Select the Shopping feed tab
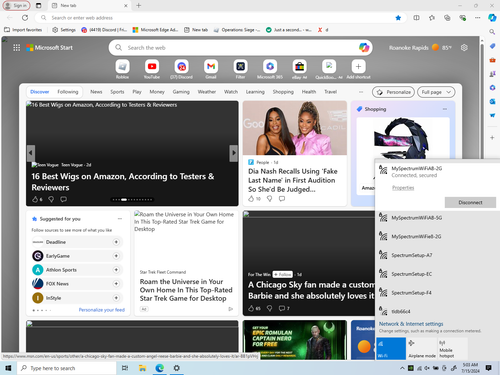 click(283, 92)
